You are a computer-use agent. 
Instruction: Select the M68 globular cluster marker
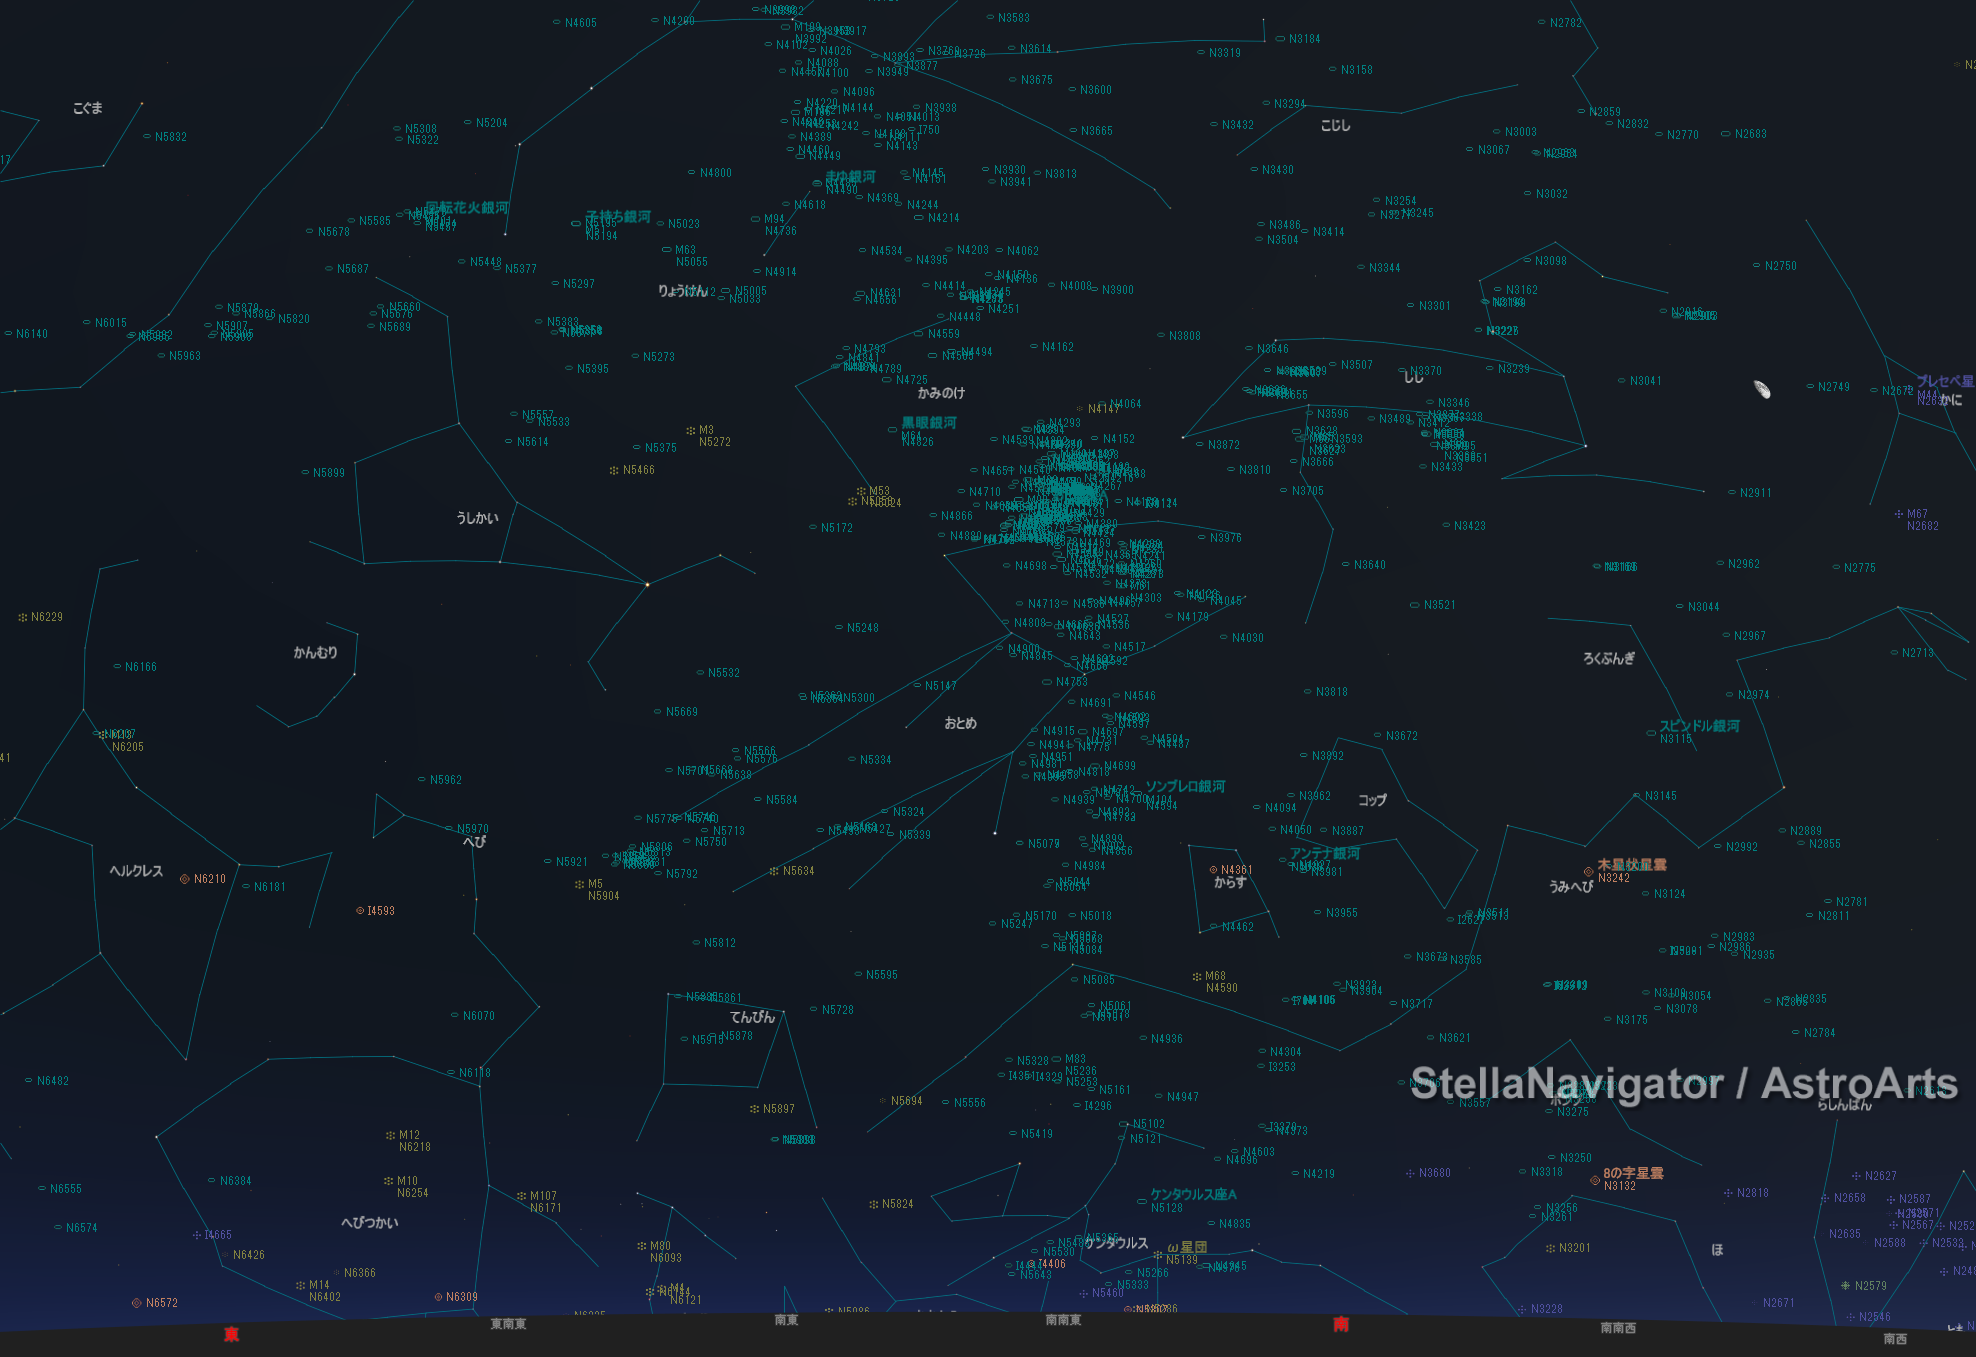[1197, 976]
